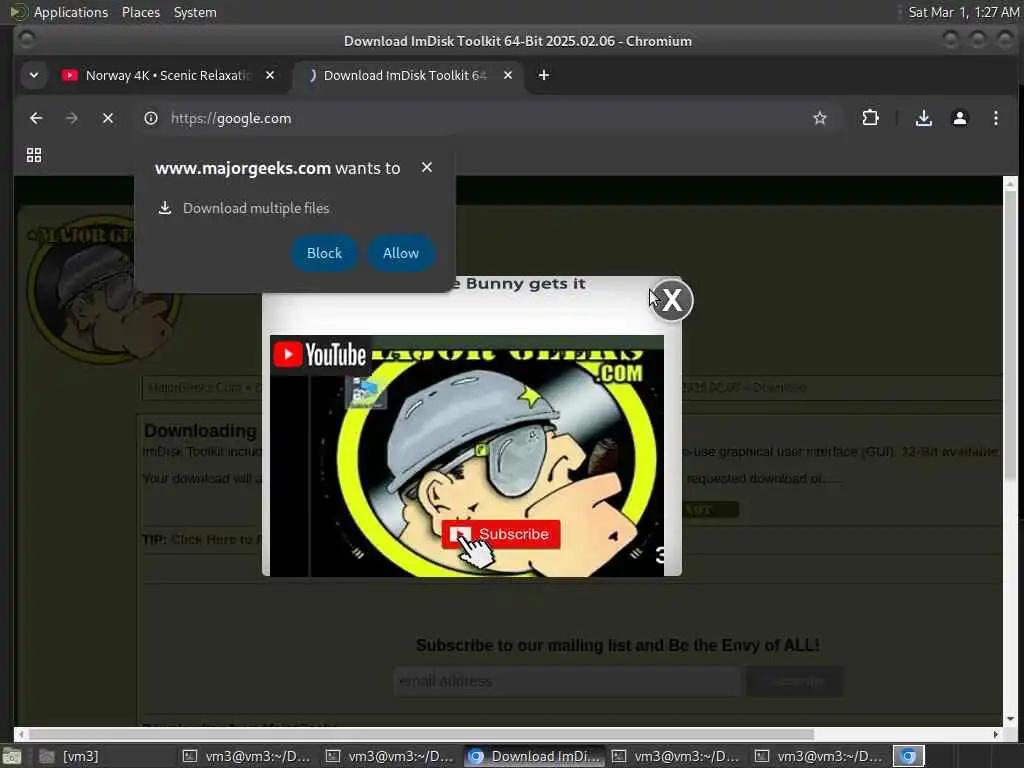Screen dimensions: 1024x768
Task: Open the extensions puzzle icon
Action: click(870, 118)
